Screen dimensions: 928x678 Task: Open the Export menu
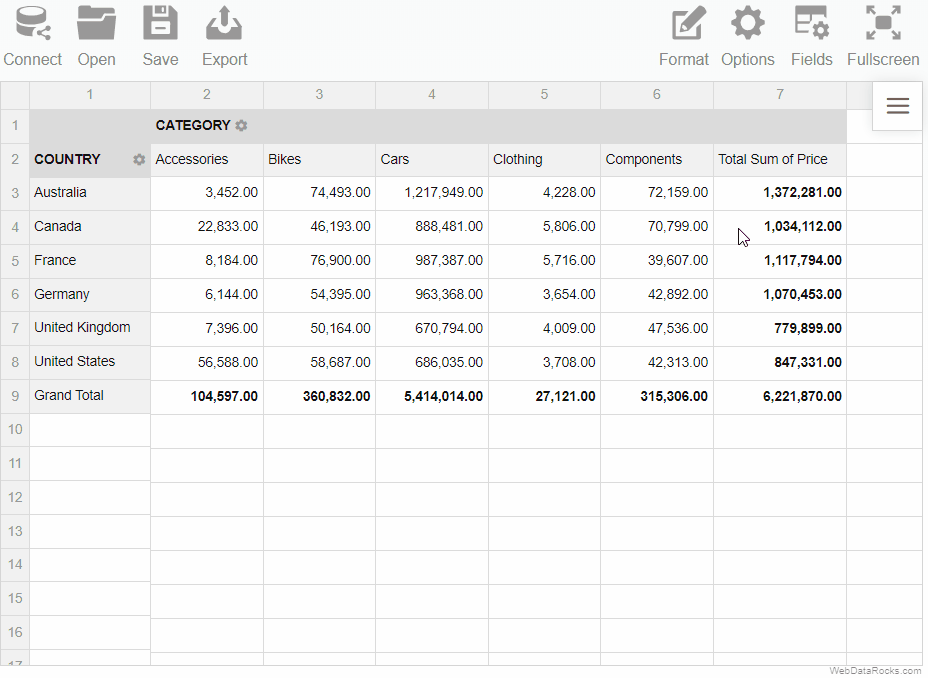(x=224, y=37)
